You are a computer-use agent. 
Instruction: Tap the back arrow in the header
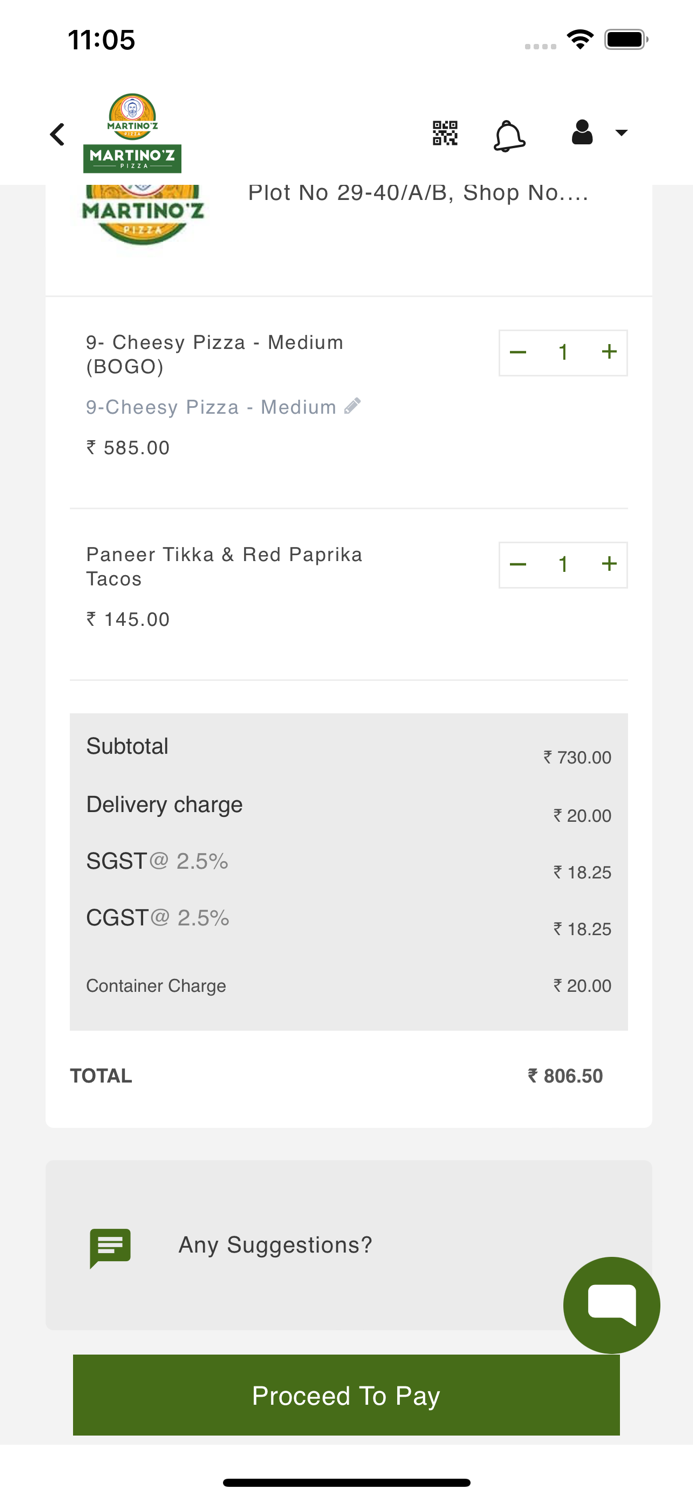(x=57, y=134)
